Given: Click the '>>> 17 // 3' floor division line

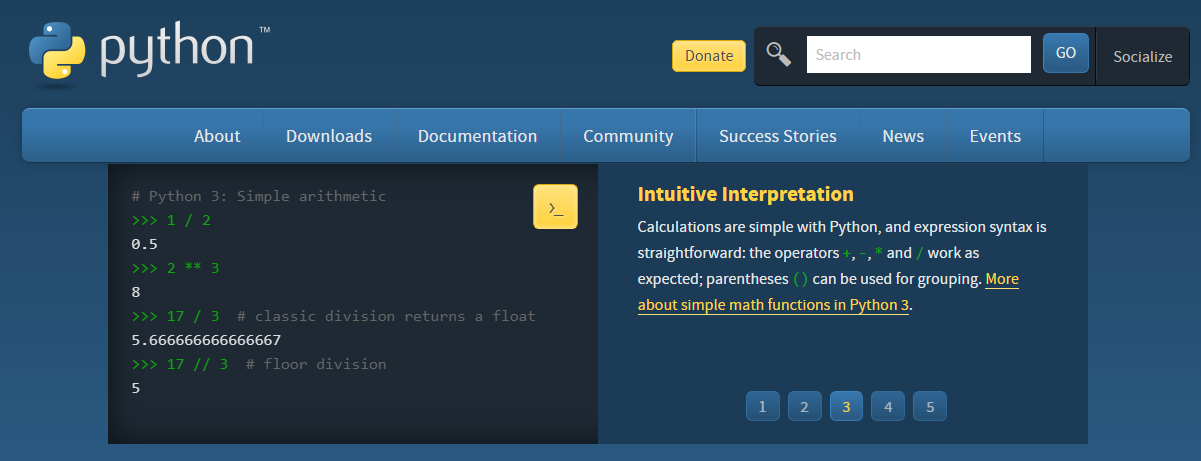Looking at the screenshot, I should click(258, 364).
